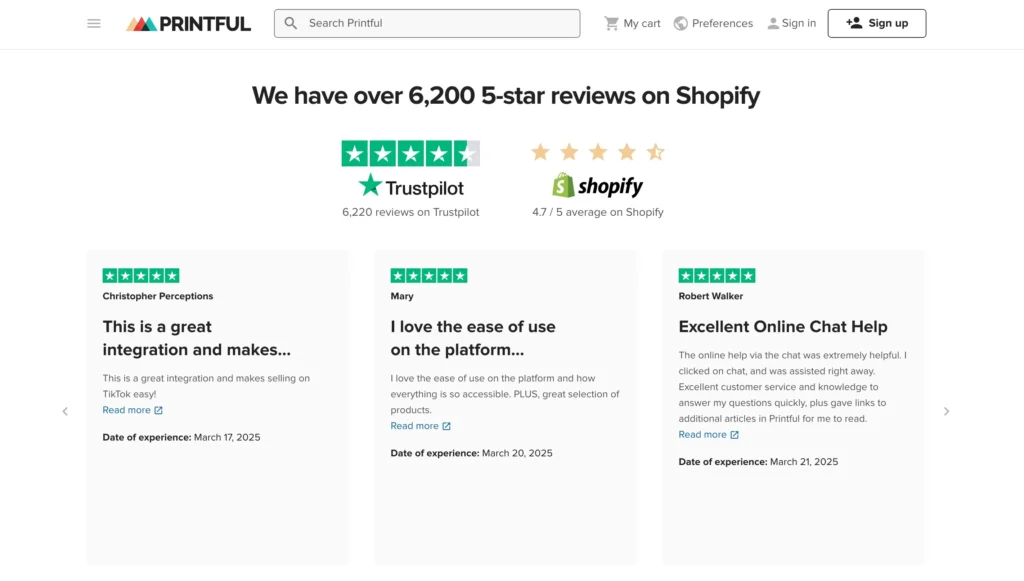Screen dimensions: 1024x581
Task: Click the Shopify logo
Action: click(x=597, y=186)
